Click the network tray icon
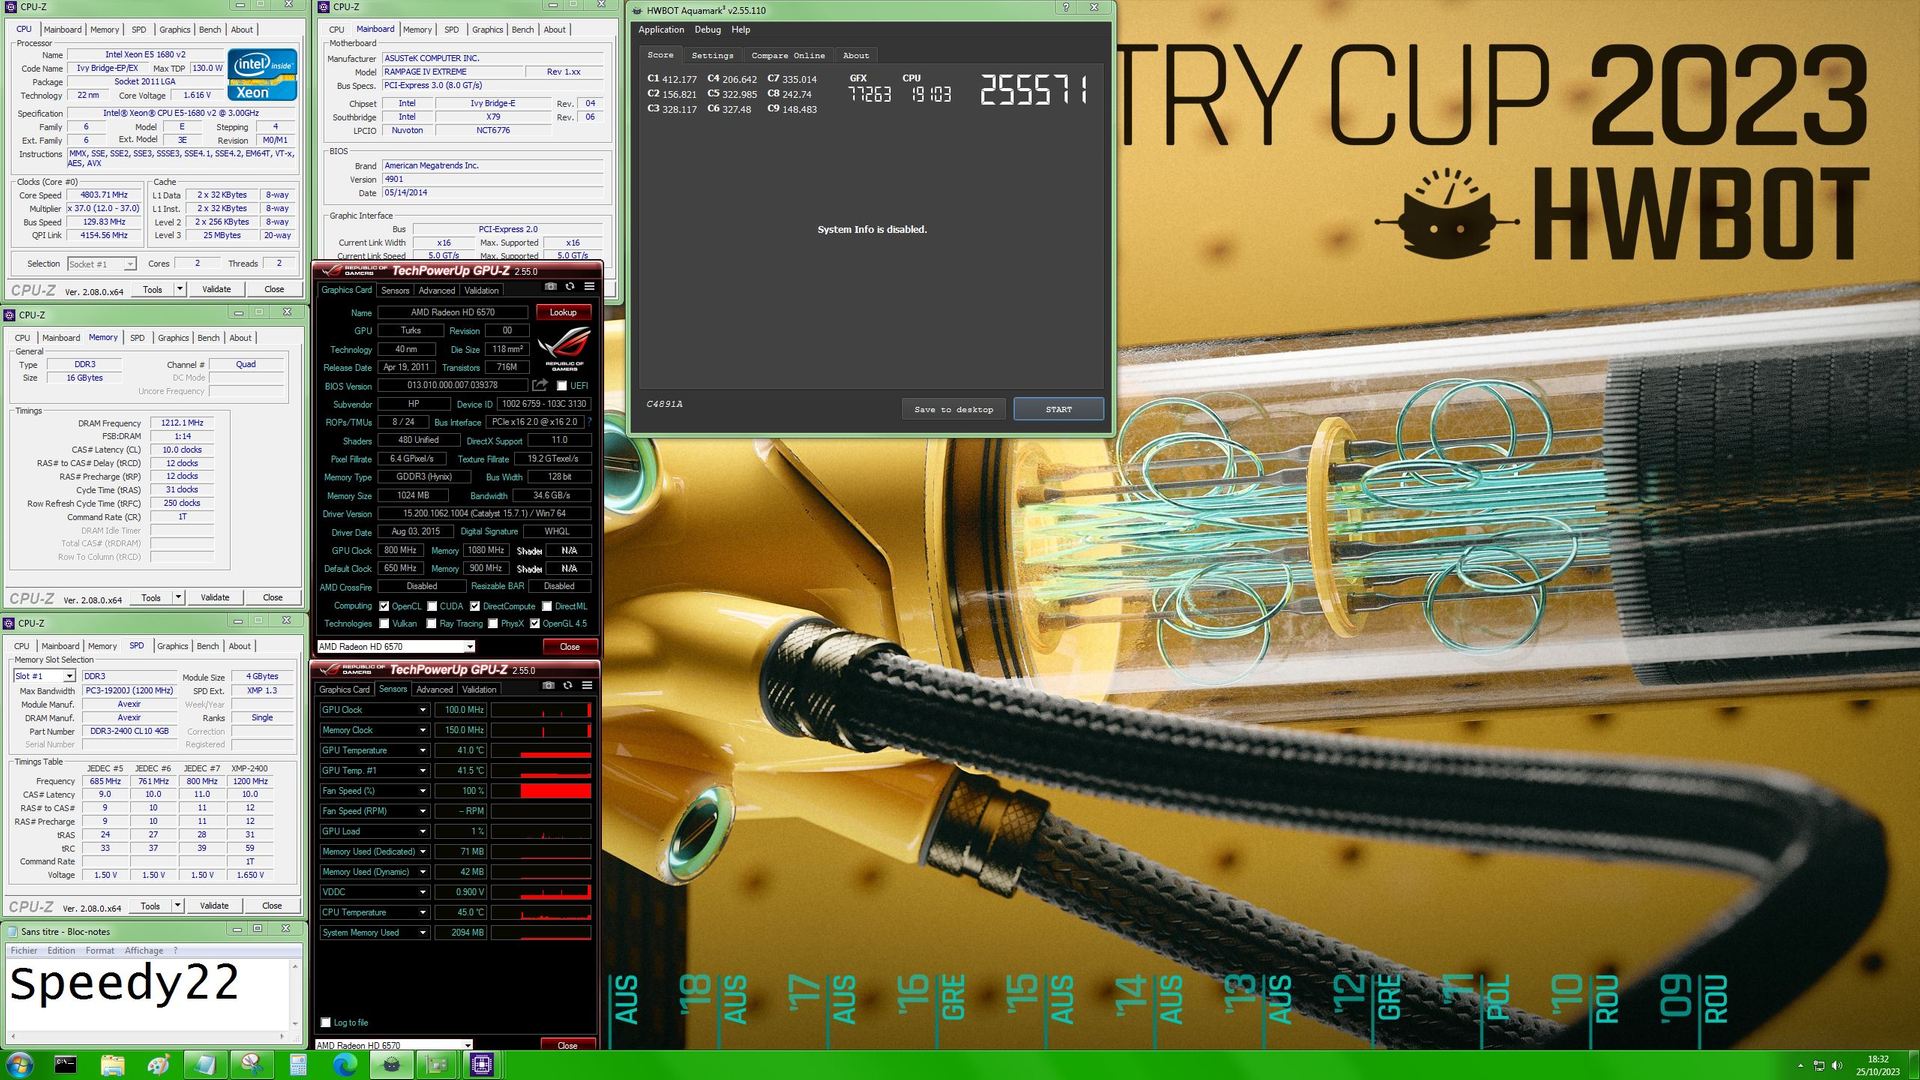The image size is (1920, 1080). [x=1819, y=1066]
